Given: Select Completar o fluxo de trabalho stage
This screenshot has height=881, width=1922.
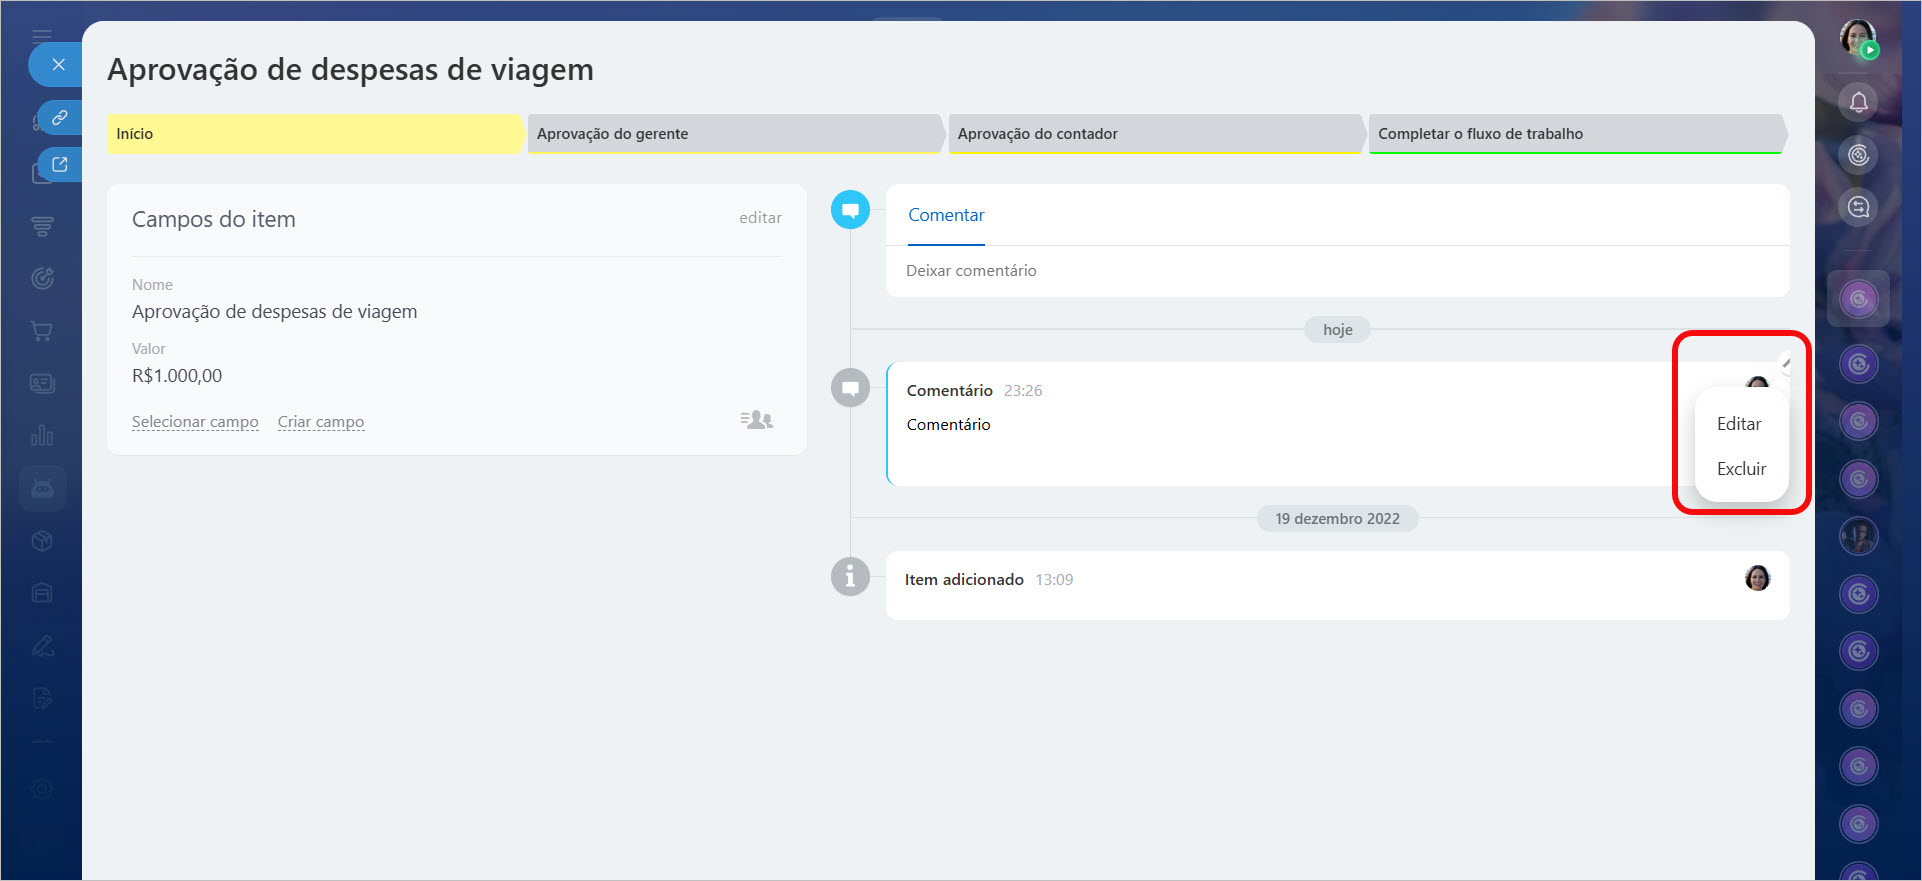Looking at the screenshot, I should pyautogui.click(x=1575, y=134).
